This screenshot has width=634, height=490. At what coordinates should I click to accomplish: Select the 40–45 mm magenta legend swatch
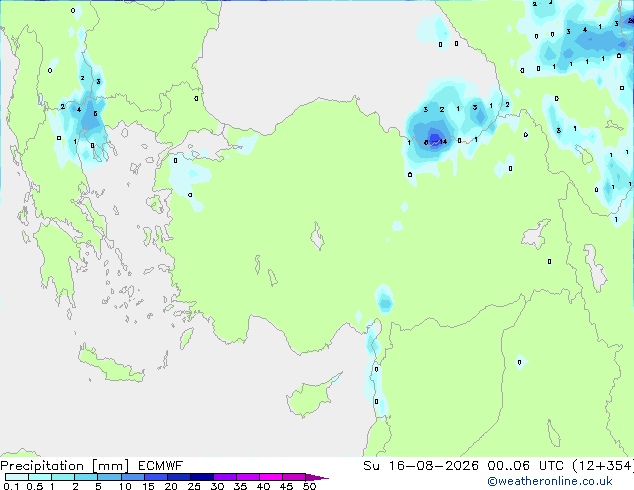(271, 477)
